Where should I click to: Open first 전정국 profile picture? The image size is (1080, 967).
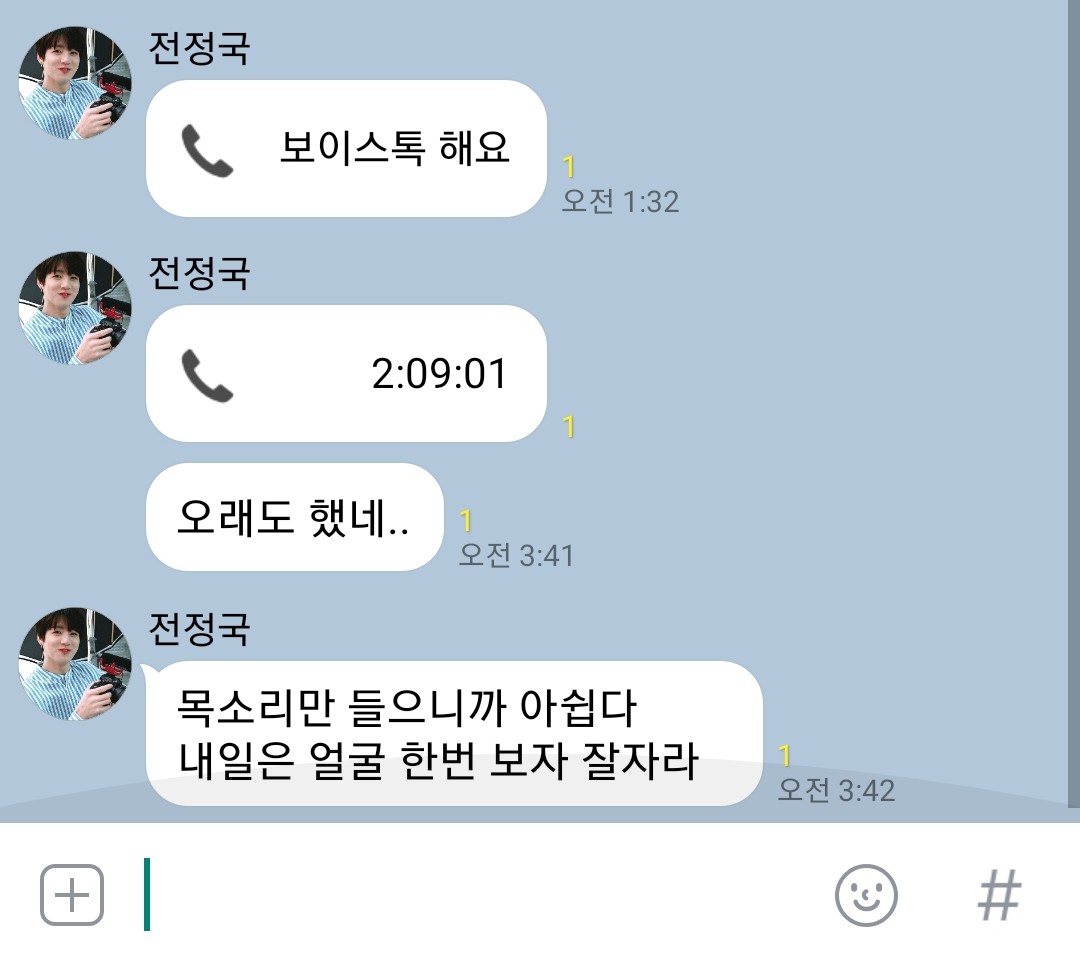click(74, 83)
